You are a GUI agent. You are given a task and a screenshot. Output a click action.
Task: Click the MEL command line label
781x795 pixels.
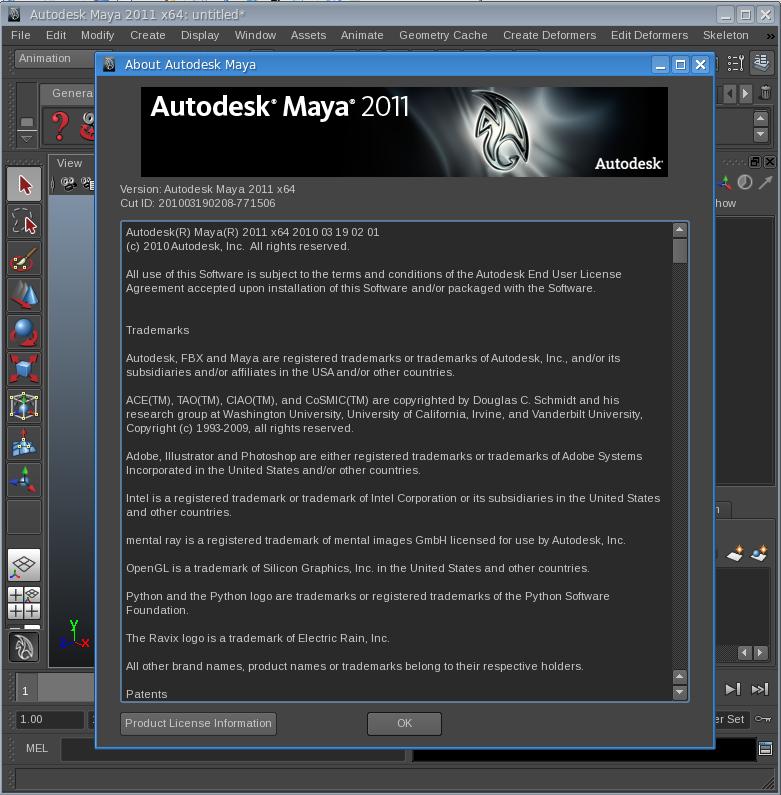coord(37,748)
